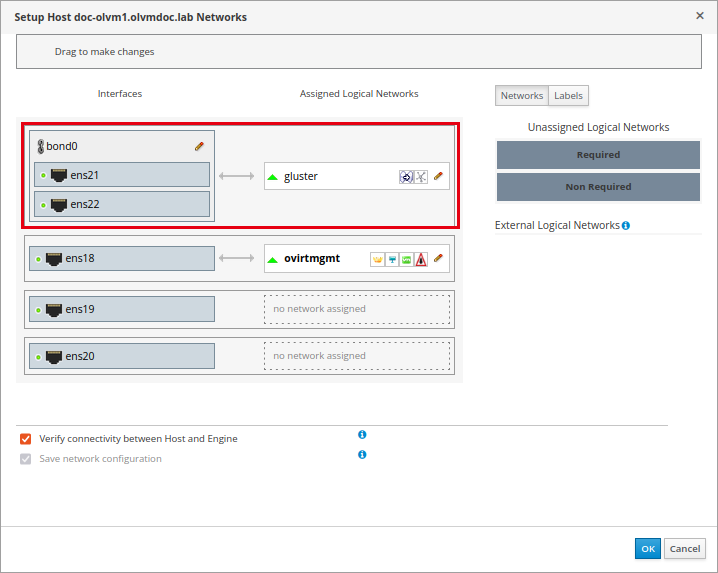This screenshot has width=718, height=573.
Task: Select the ens22 interface row
Action: point(122,204)
